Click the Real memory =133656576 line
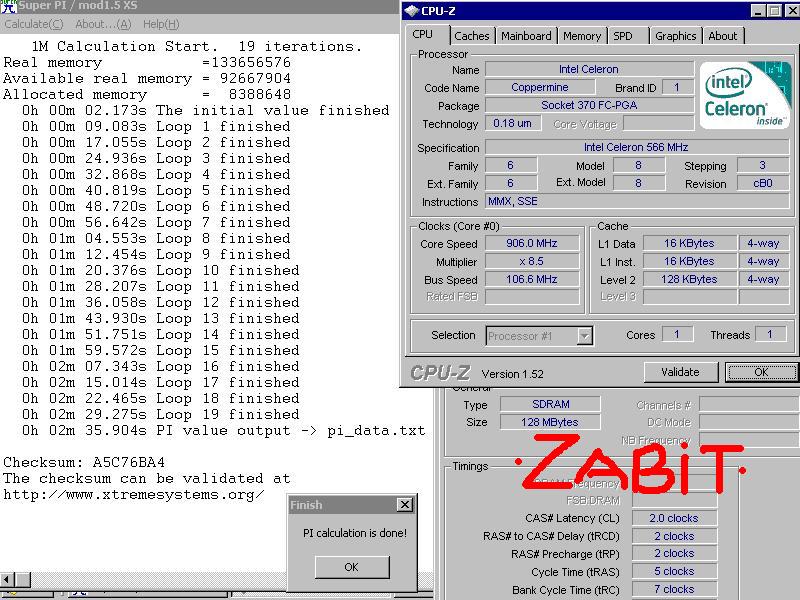This screenshot has height=600, width=800. click(147, 62)
